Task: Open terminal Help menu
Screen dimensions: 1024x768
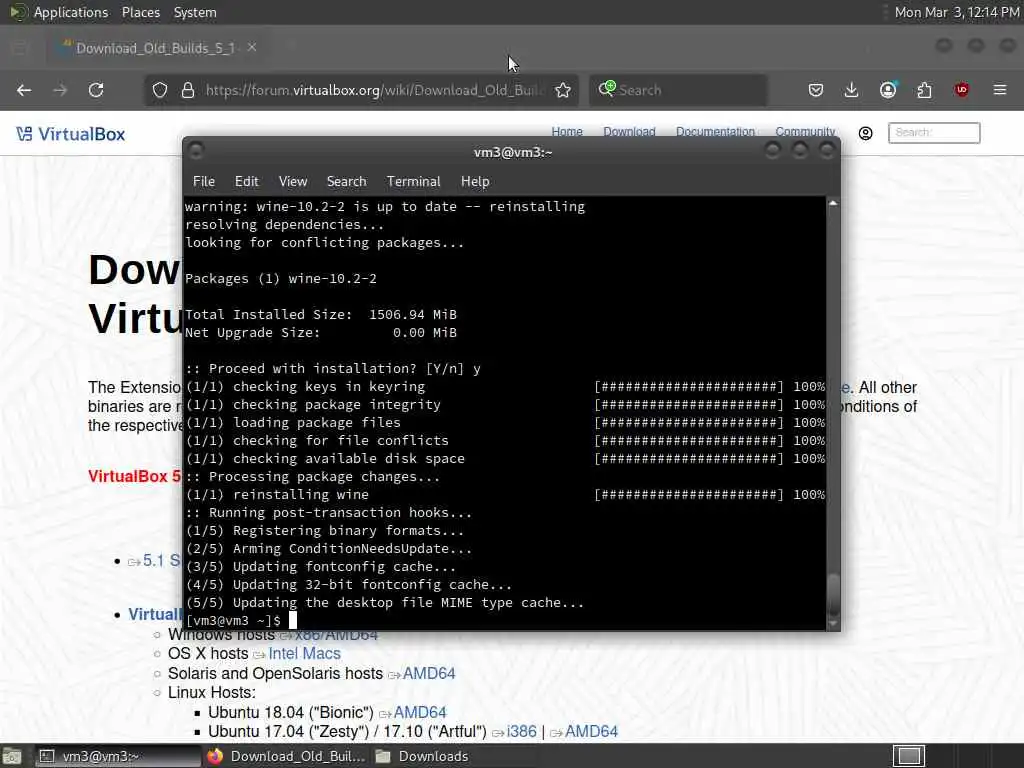Action: coord(475,182)
